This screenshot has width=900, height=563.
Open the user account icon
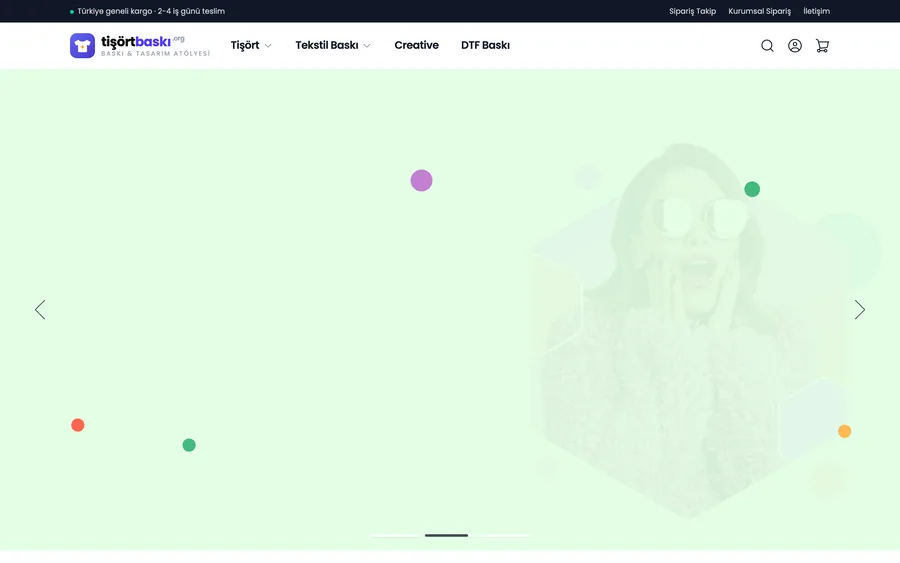click(794, 45)
